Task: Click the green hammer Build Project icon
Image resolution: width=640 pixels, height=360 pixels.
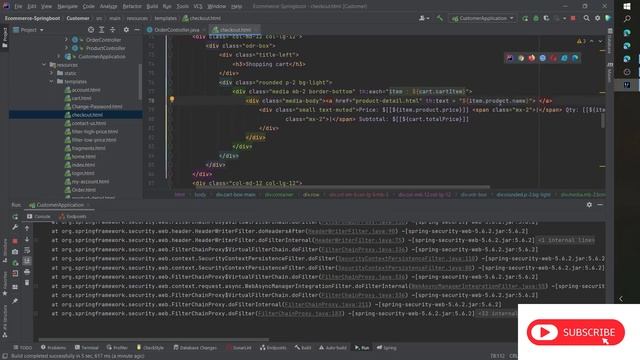Action: coord(440,18)
